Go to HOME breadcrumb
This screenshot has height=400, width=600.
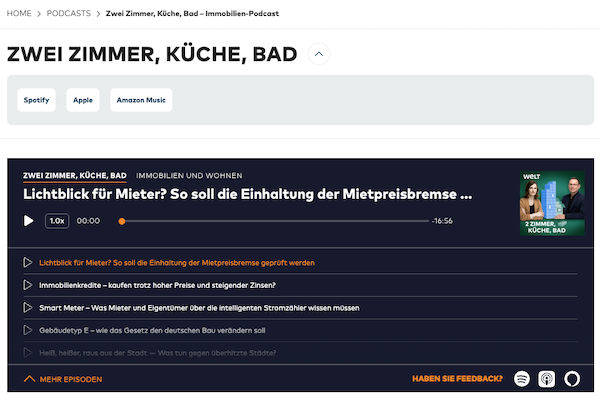click(x=19, y=13)
